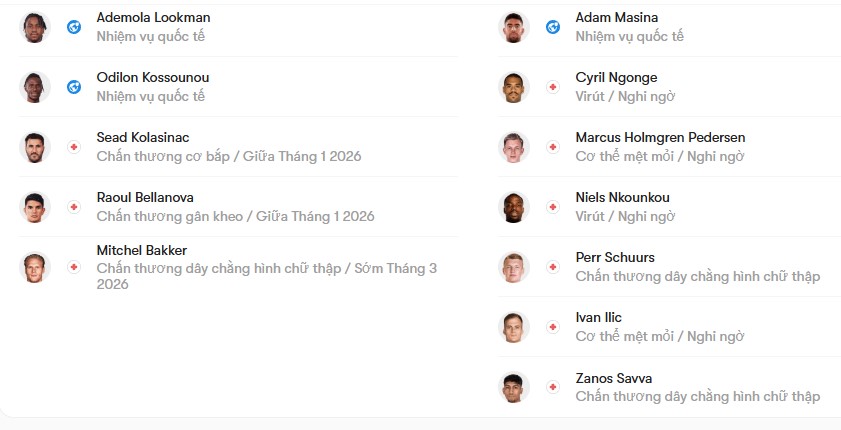This screenshot has width=841, height=430.
Task: Click Adam Masina's player name
Action: (x=617, y=18)
